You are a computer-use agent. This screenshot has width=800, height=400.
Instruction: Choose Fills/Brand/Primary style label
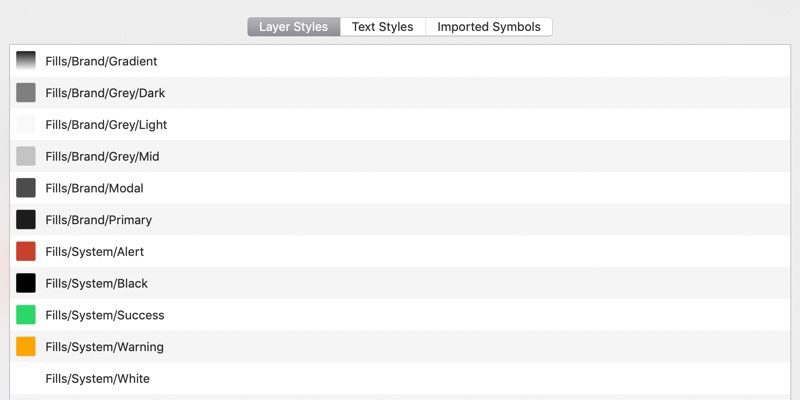point(98,220)
